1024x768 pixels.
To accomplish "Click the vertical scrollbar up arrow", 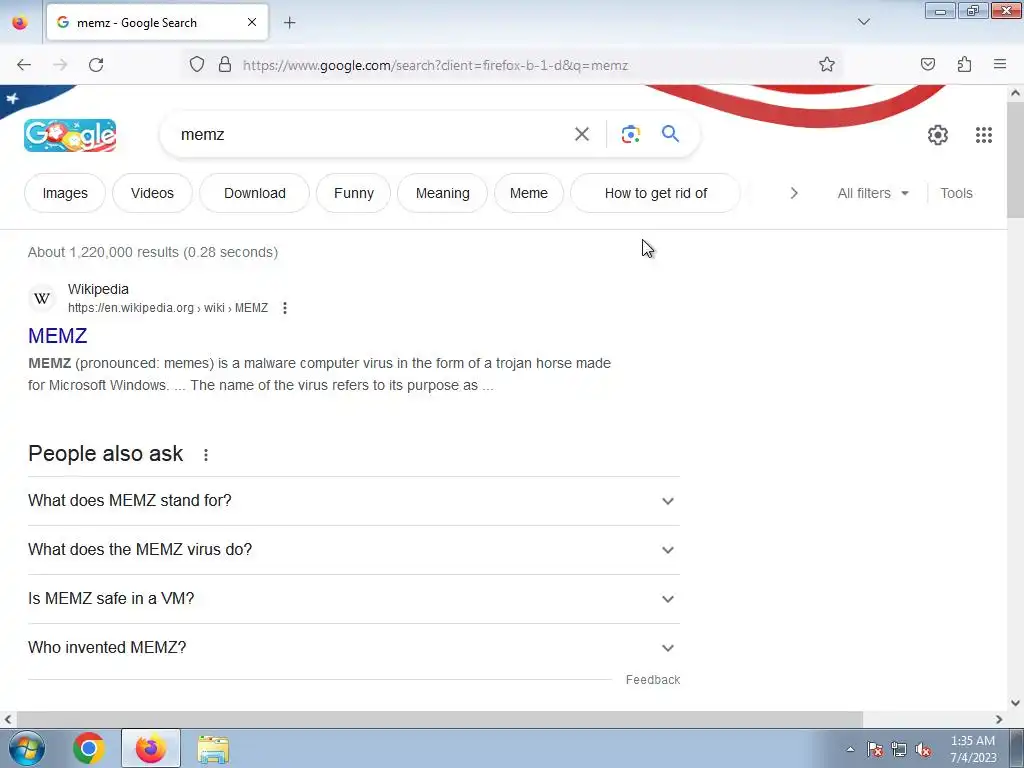I will pos(1015,93).
